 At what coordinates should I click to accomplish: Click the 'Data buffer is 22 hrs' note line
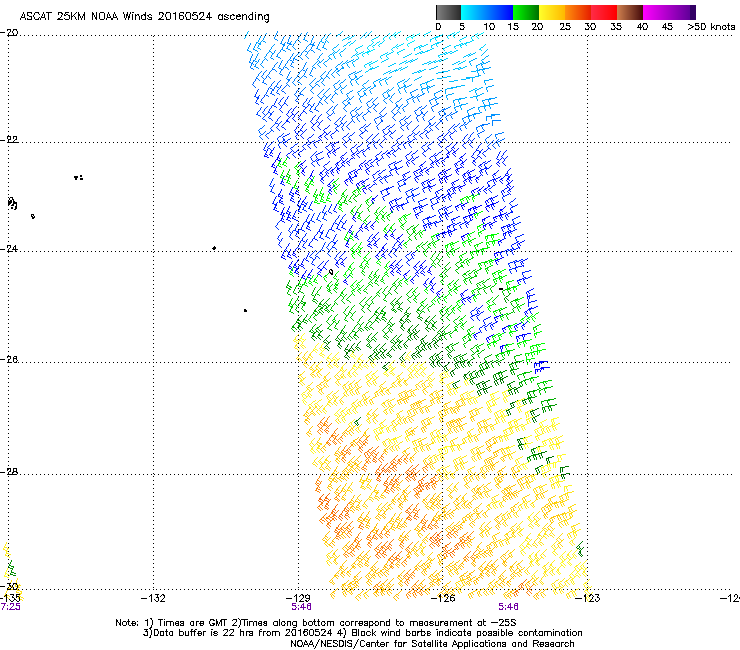tap(362, 633)
